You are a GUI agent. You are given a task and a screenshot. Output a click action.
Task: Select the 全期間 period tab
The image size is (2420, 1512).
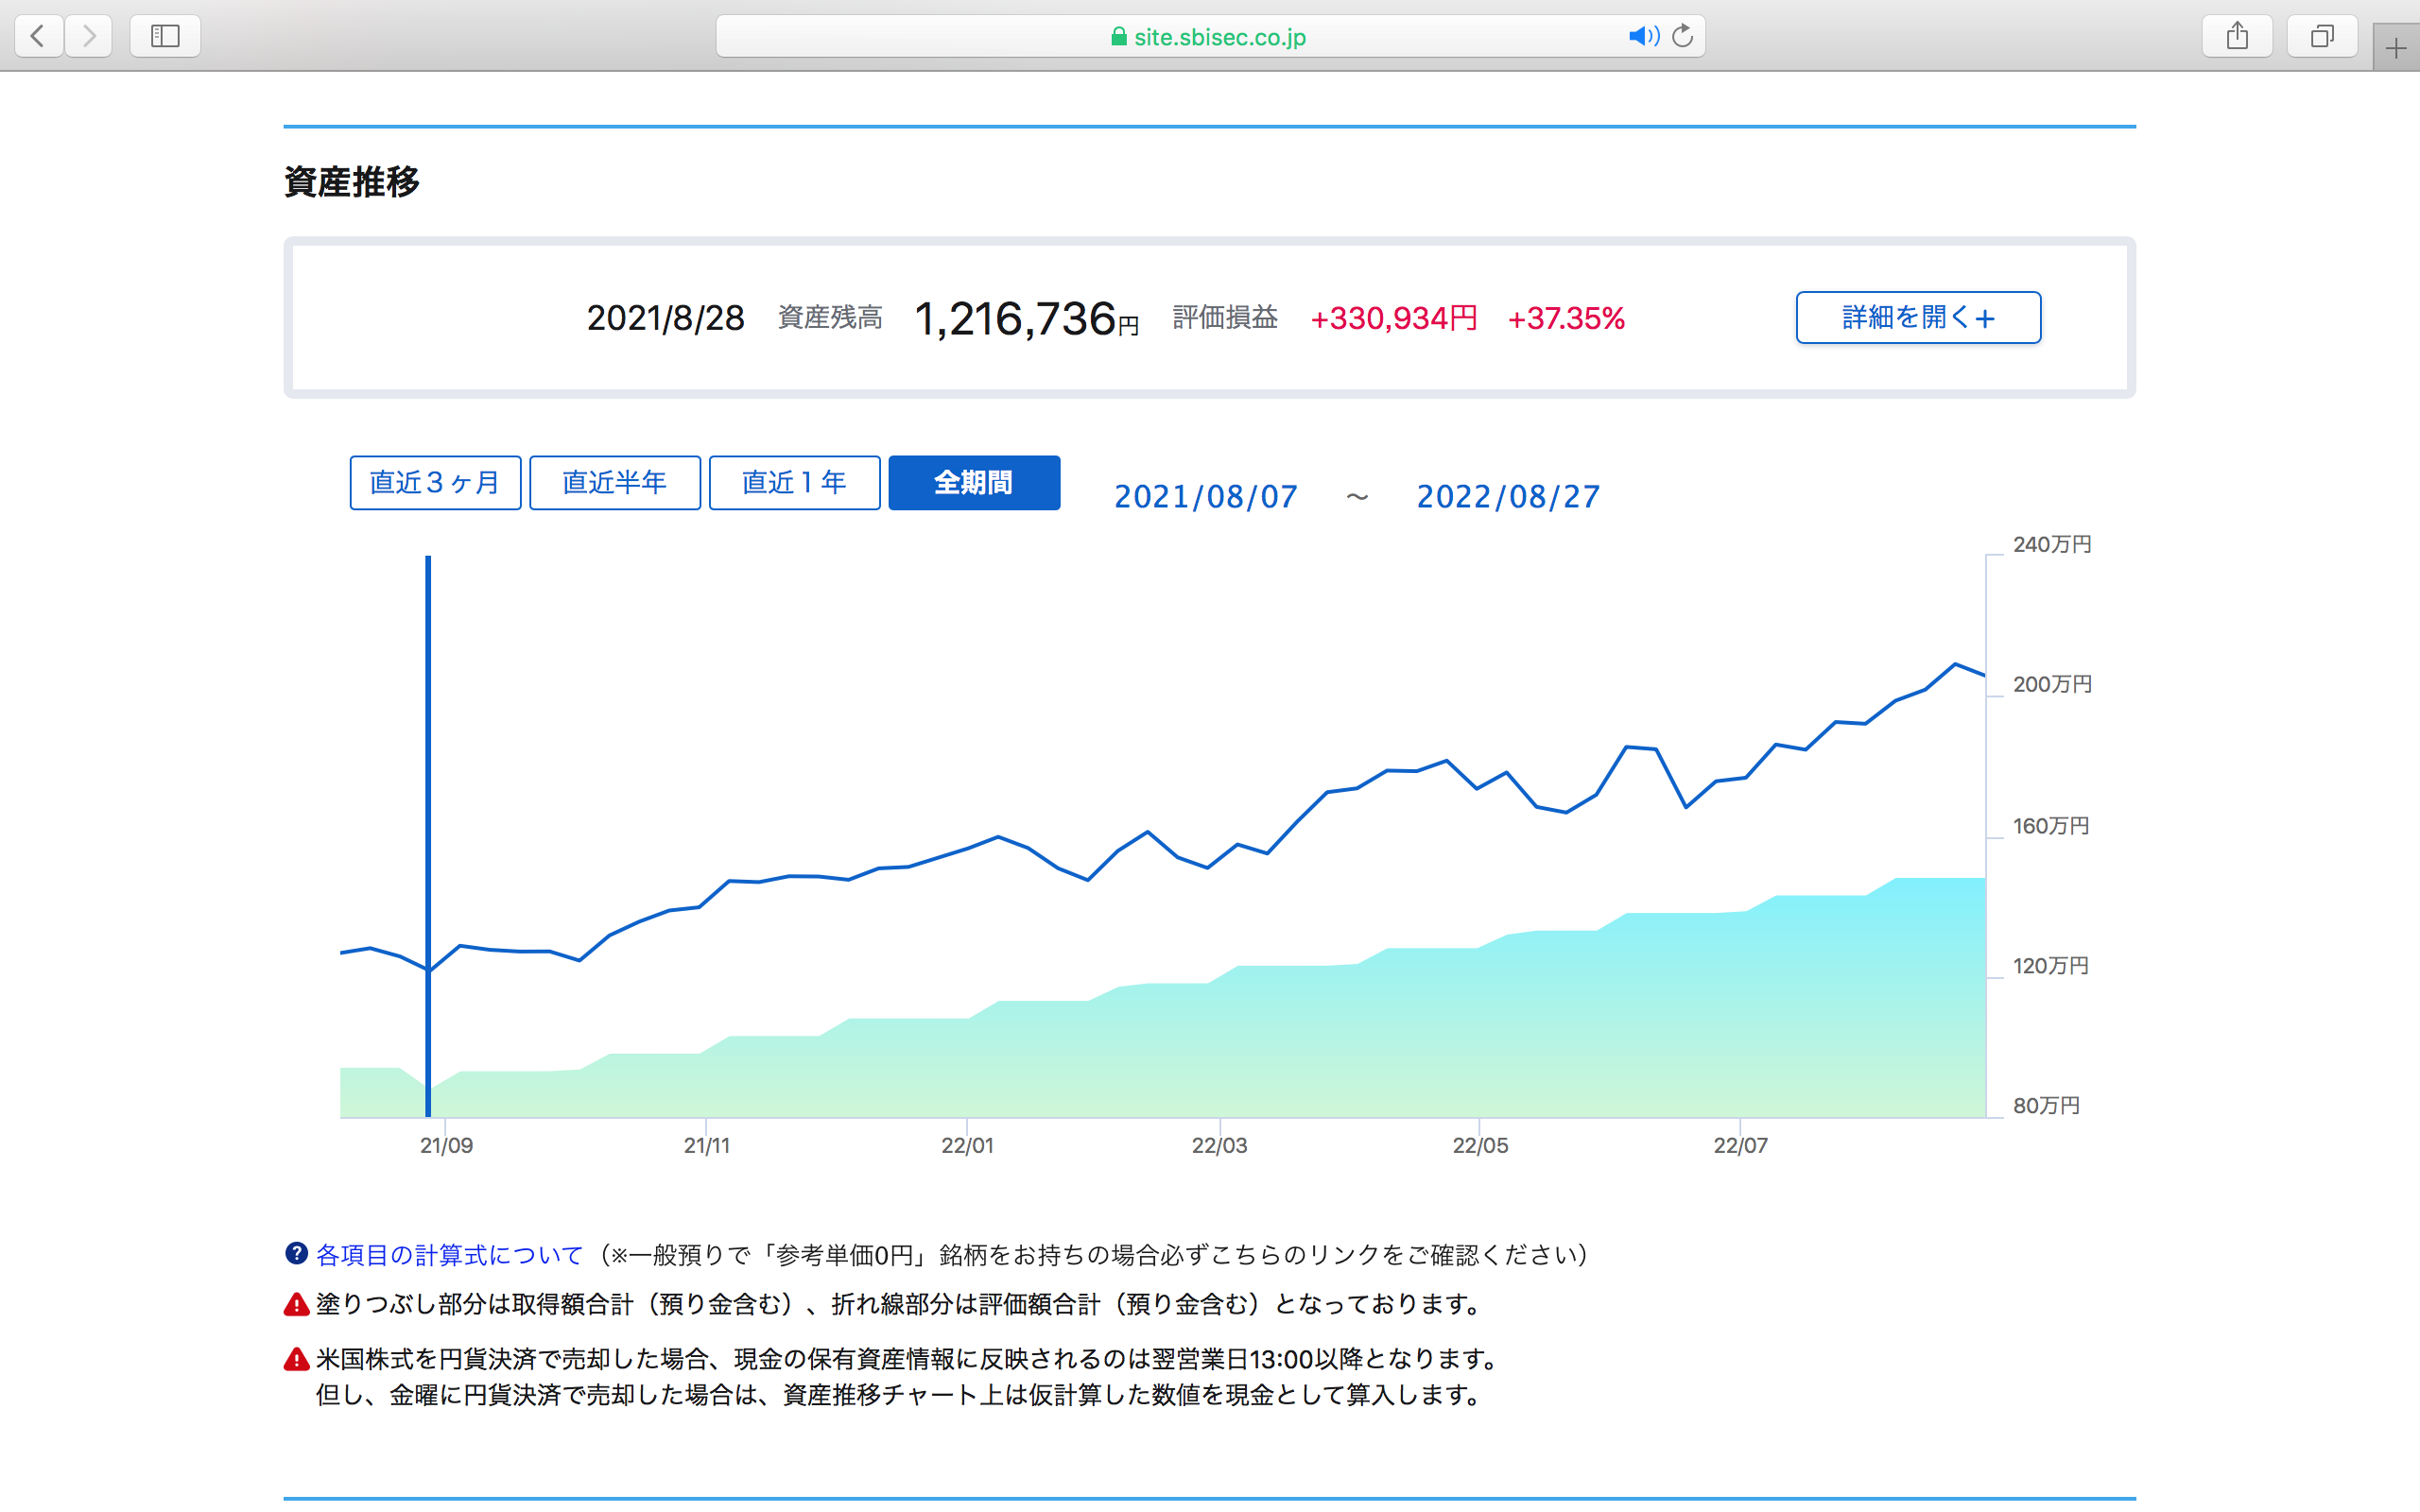point(974,483)
